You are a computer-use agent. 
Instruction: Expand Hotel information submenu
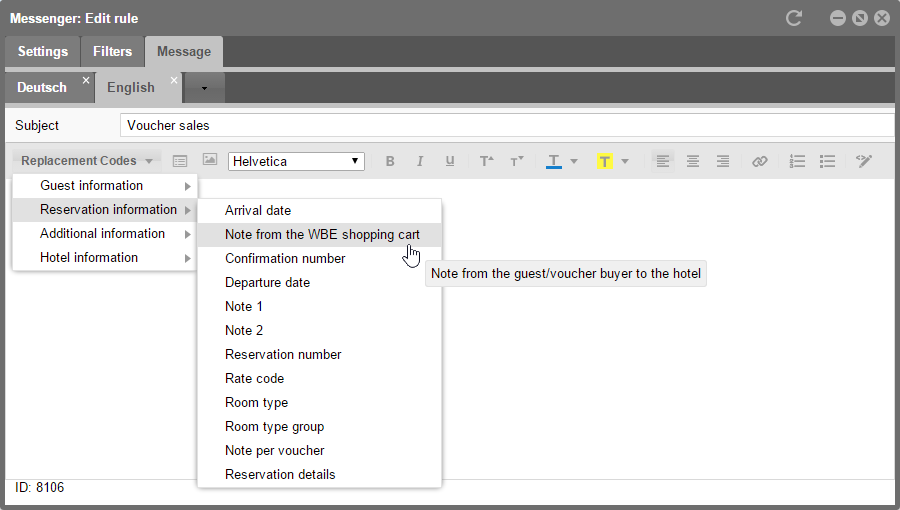[105, 258]
